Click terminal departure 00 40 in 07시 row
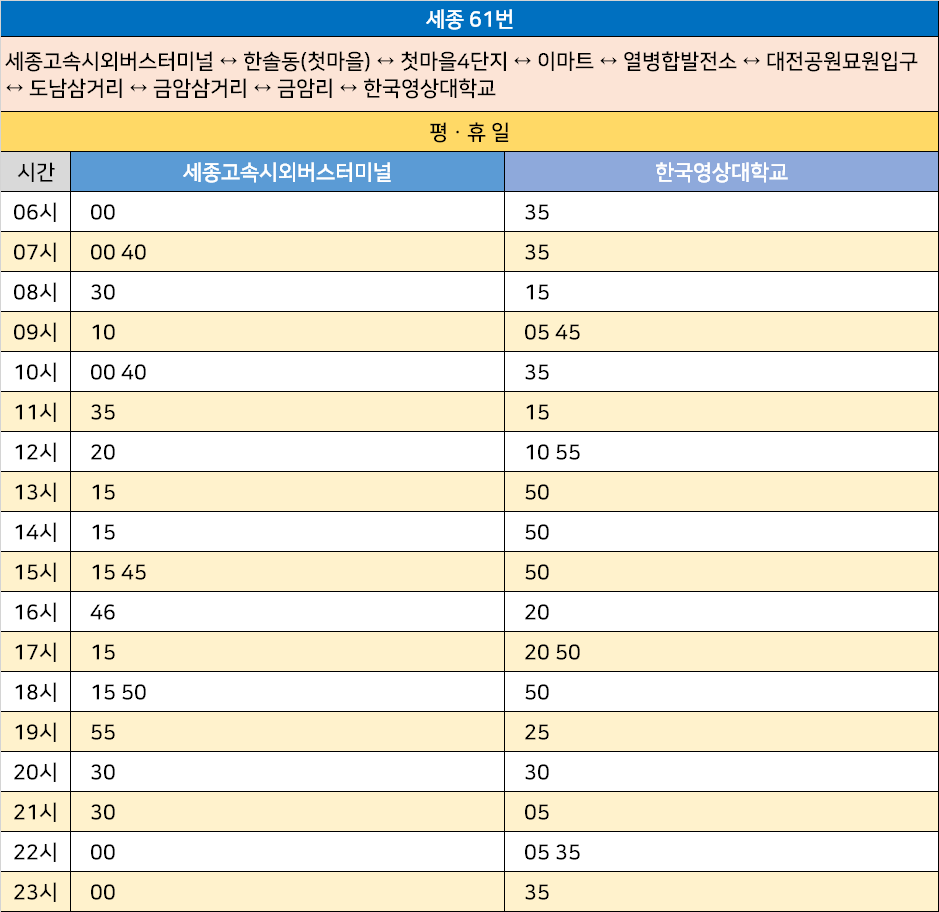The width and height of the screenshot is (939, 912). (118, 252)
